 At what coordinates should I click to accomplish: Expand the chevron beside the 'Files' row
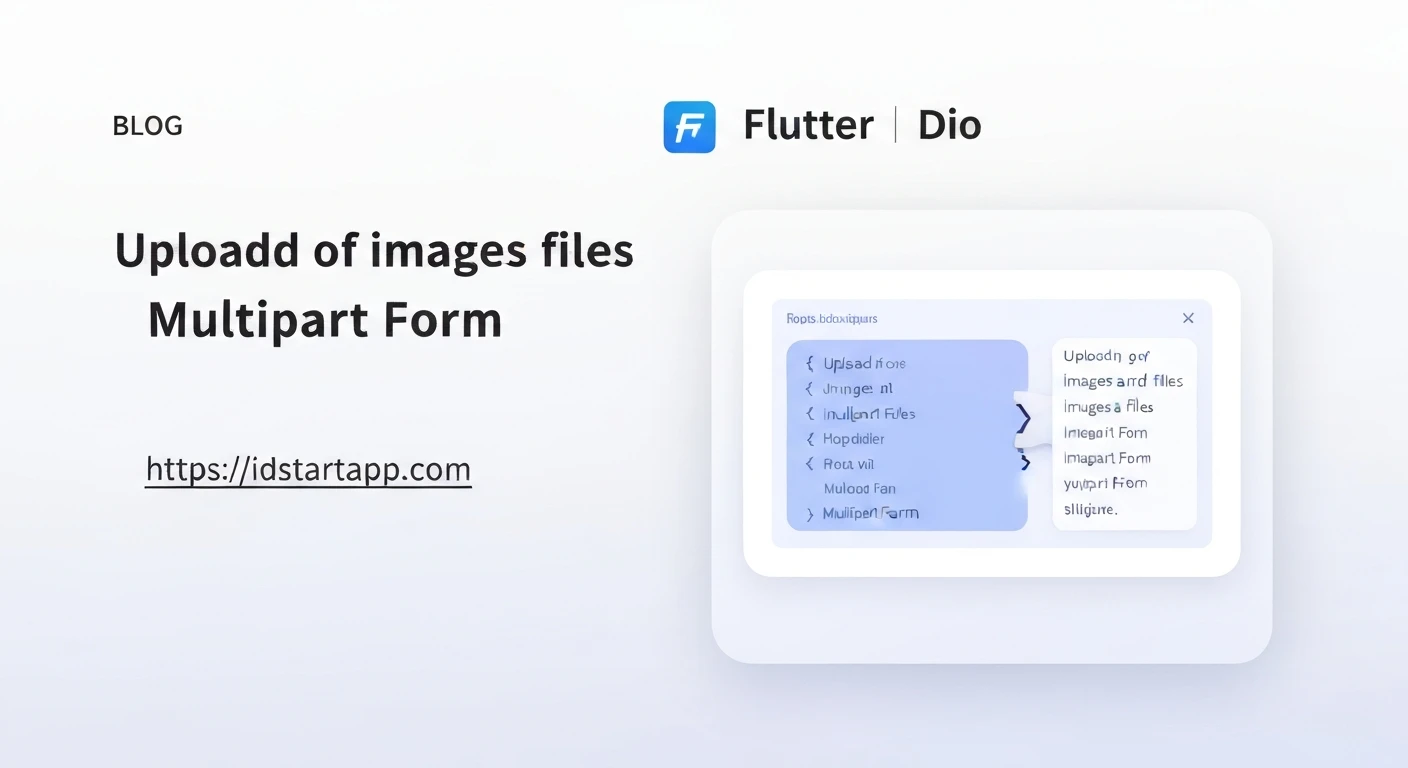tap(810, 413)
